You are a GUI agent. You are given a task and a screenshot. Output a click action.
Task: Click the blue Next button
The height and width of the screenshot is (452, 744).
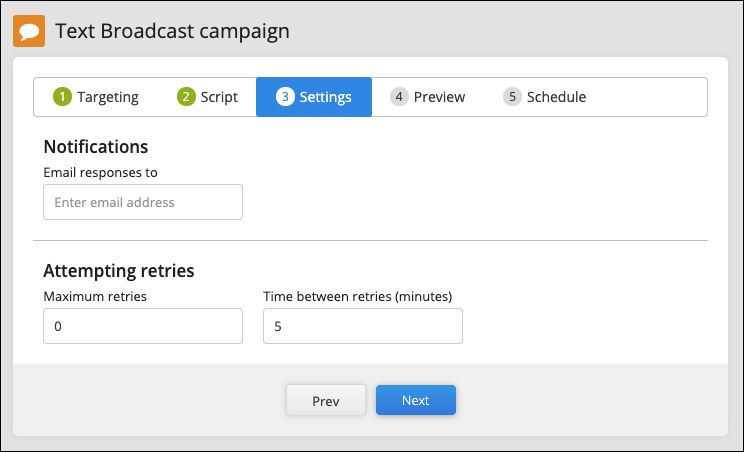(416, 400)
